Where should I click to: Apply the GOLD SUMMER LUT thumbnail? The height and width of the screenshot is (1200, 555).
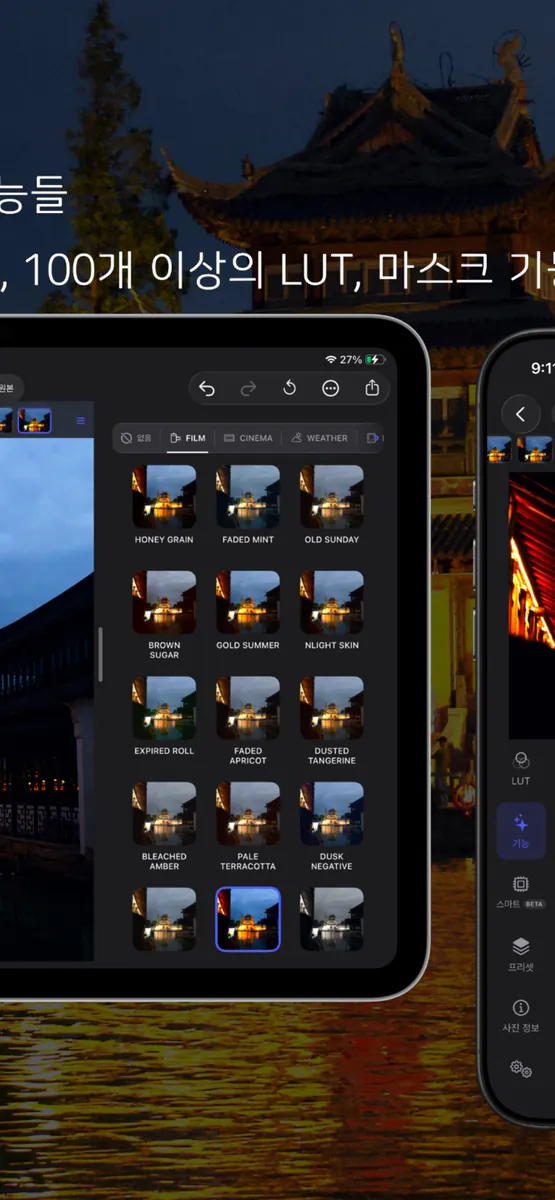coord(248,603)
